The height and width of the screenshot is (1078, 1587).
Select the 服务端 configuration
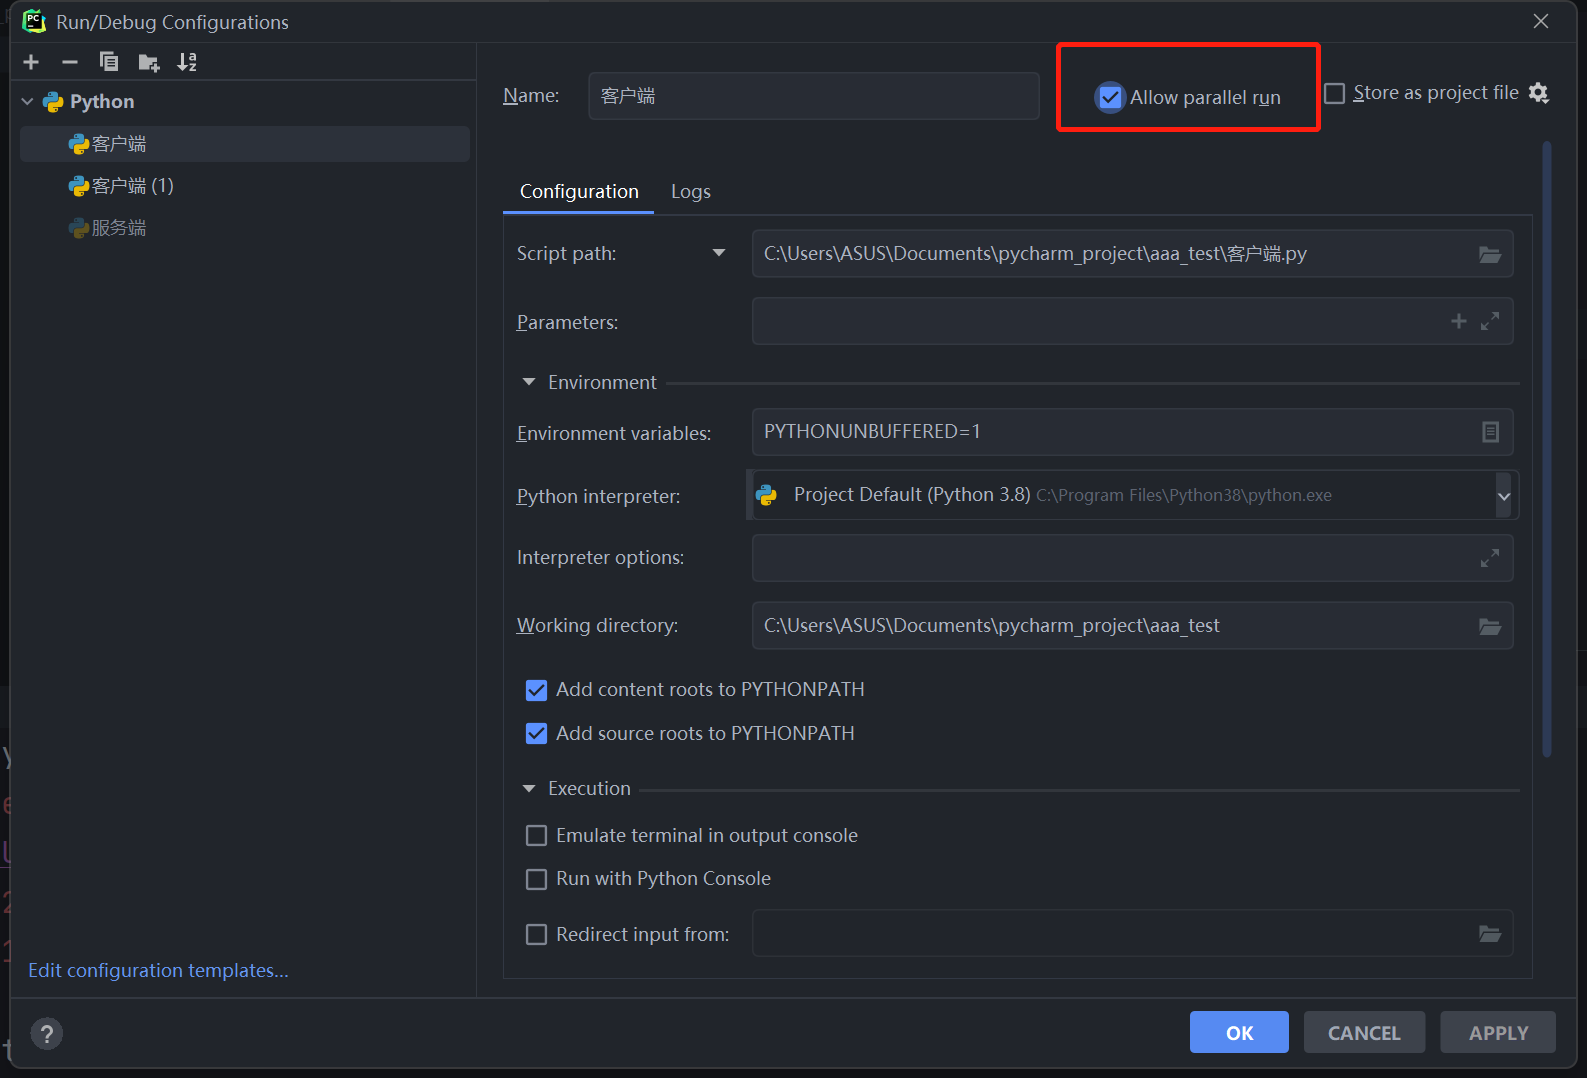(x=245, y=228)
